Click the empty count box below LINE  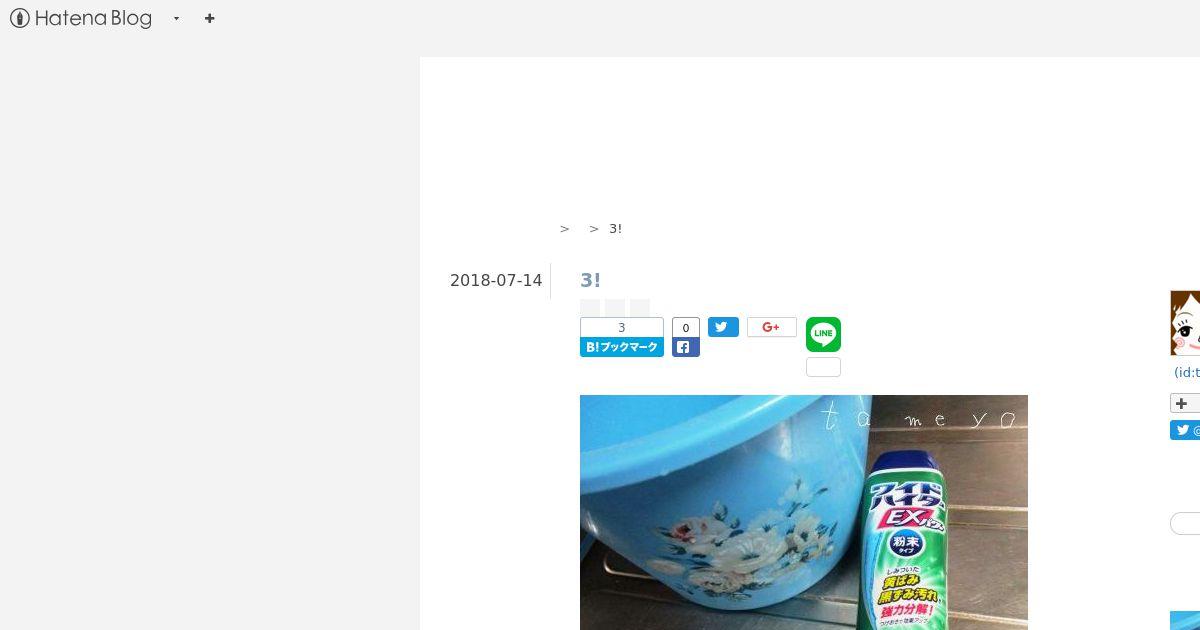(x=823, y=367)
